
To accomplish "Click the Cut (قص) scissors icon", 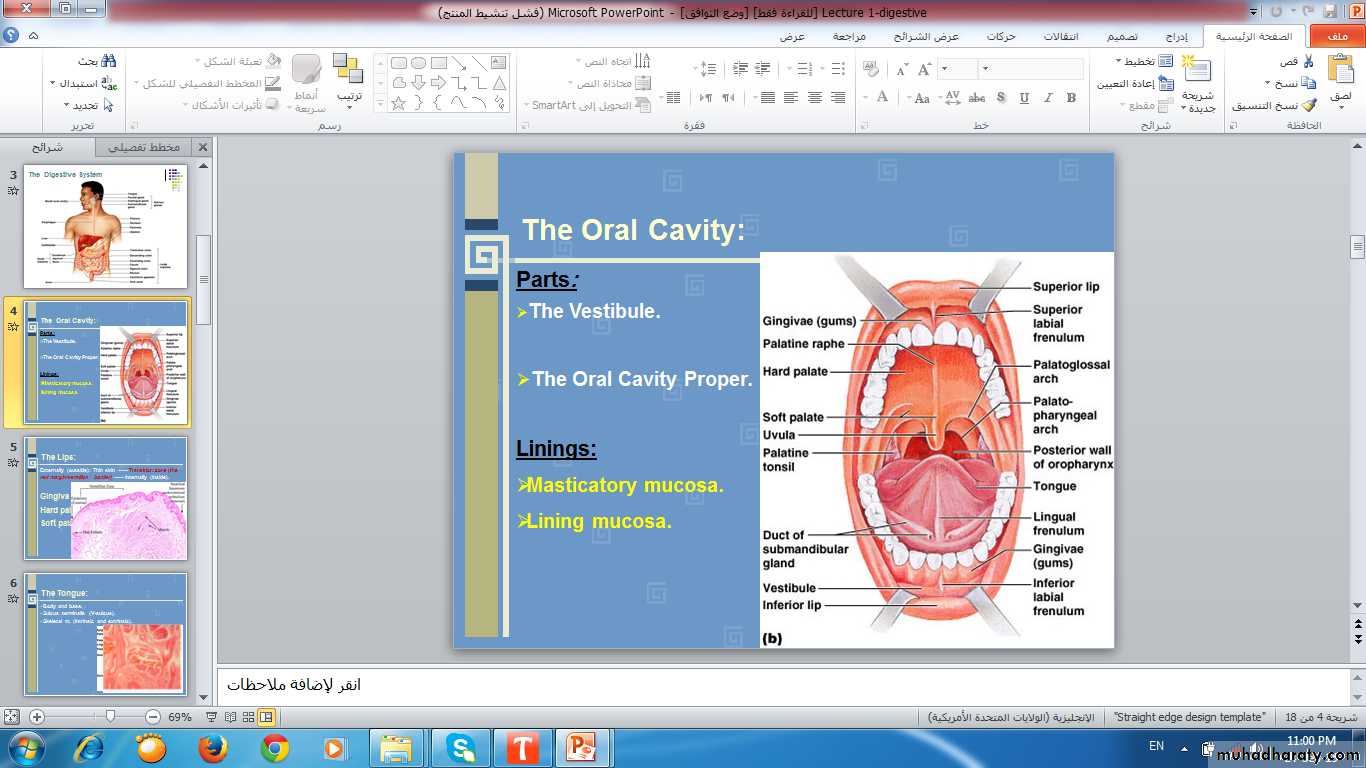I will click(1308, 62).
